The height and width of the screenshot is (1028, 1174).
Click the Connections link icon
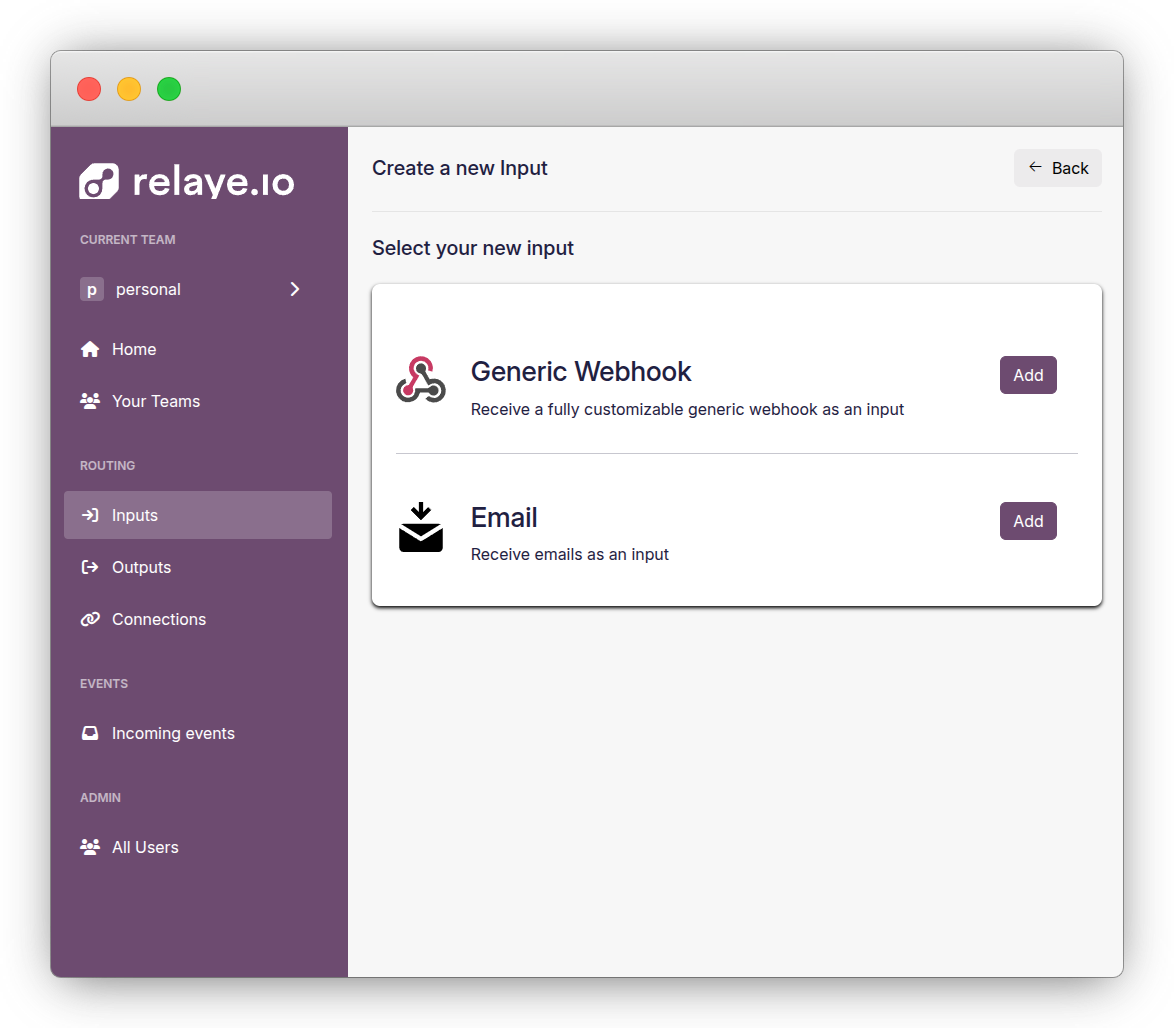[90, 619]
